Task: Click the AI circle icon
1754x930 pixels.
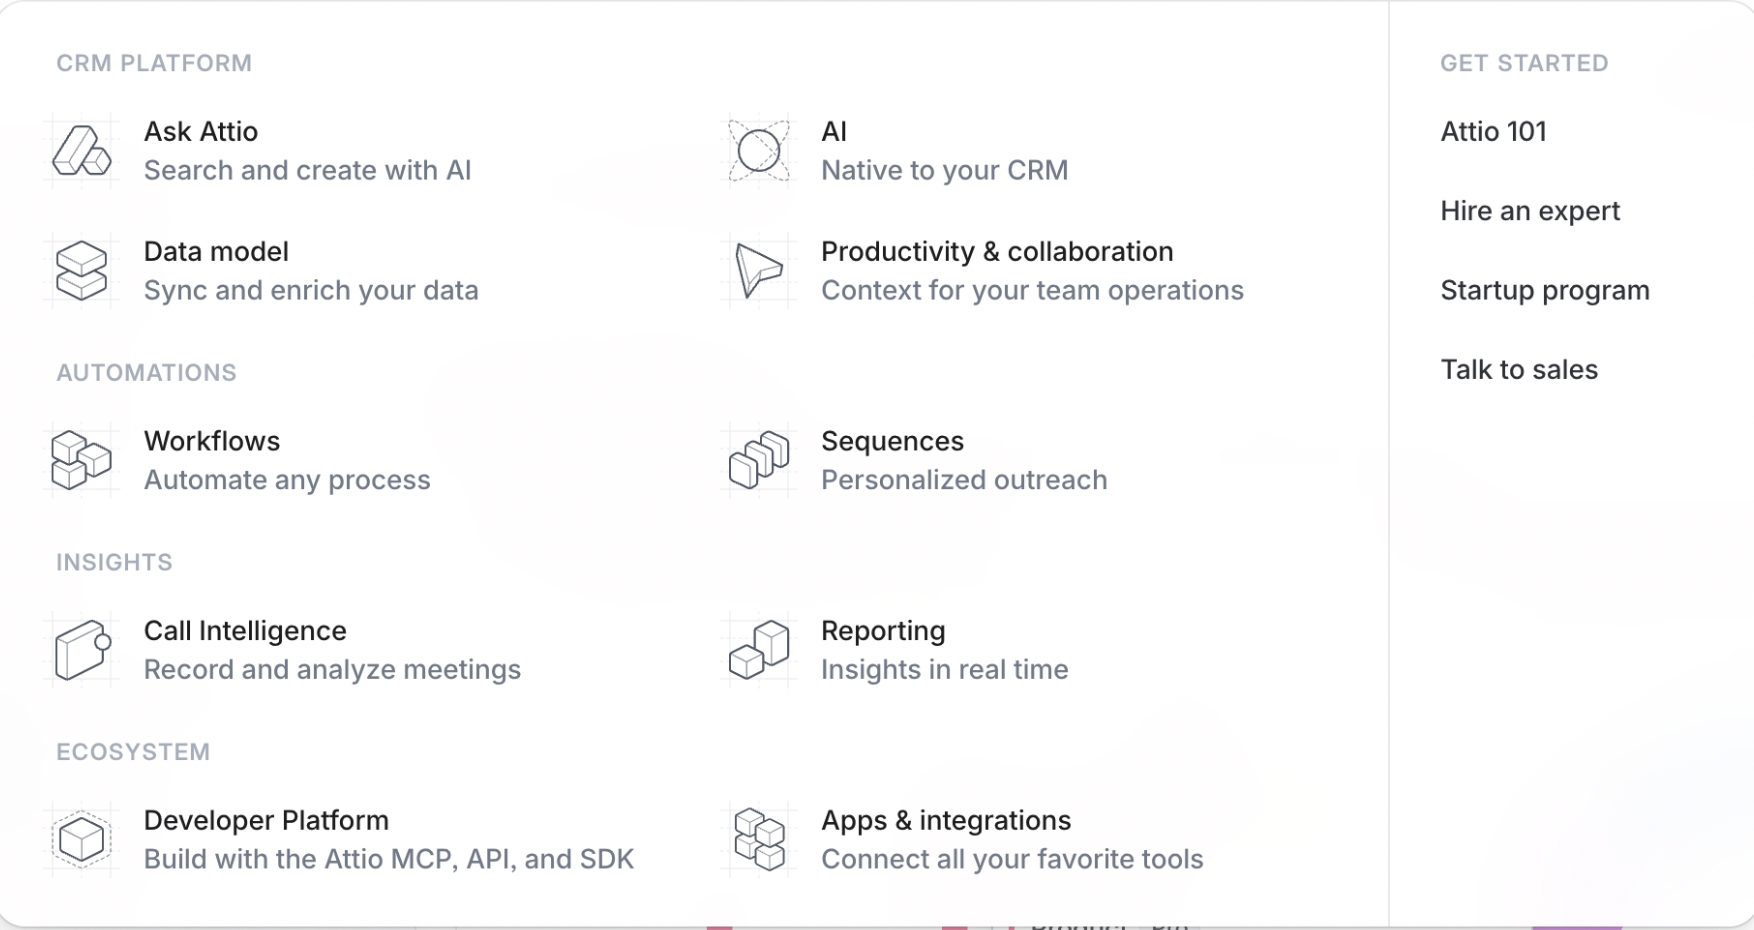Action: (759, 151)
